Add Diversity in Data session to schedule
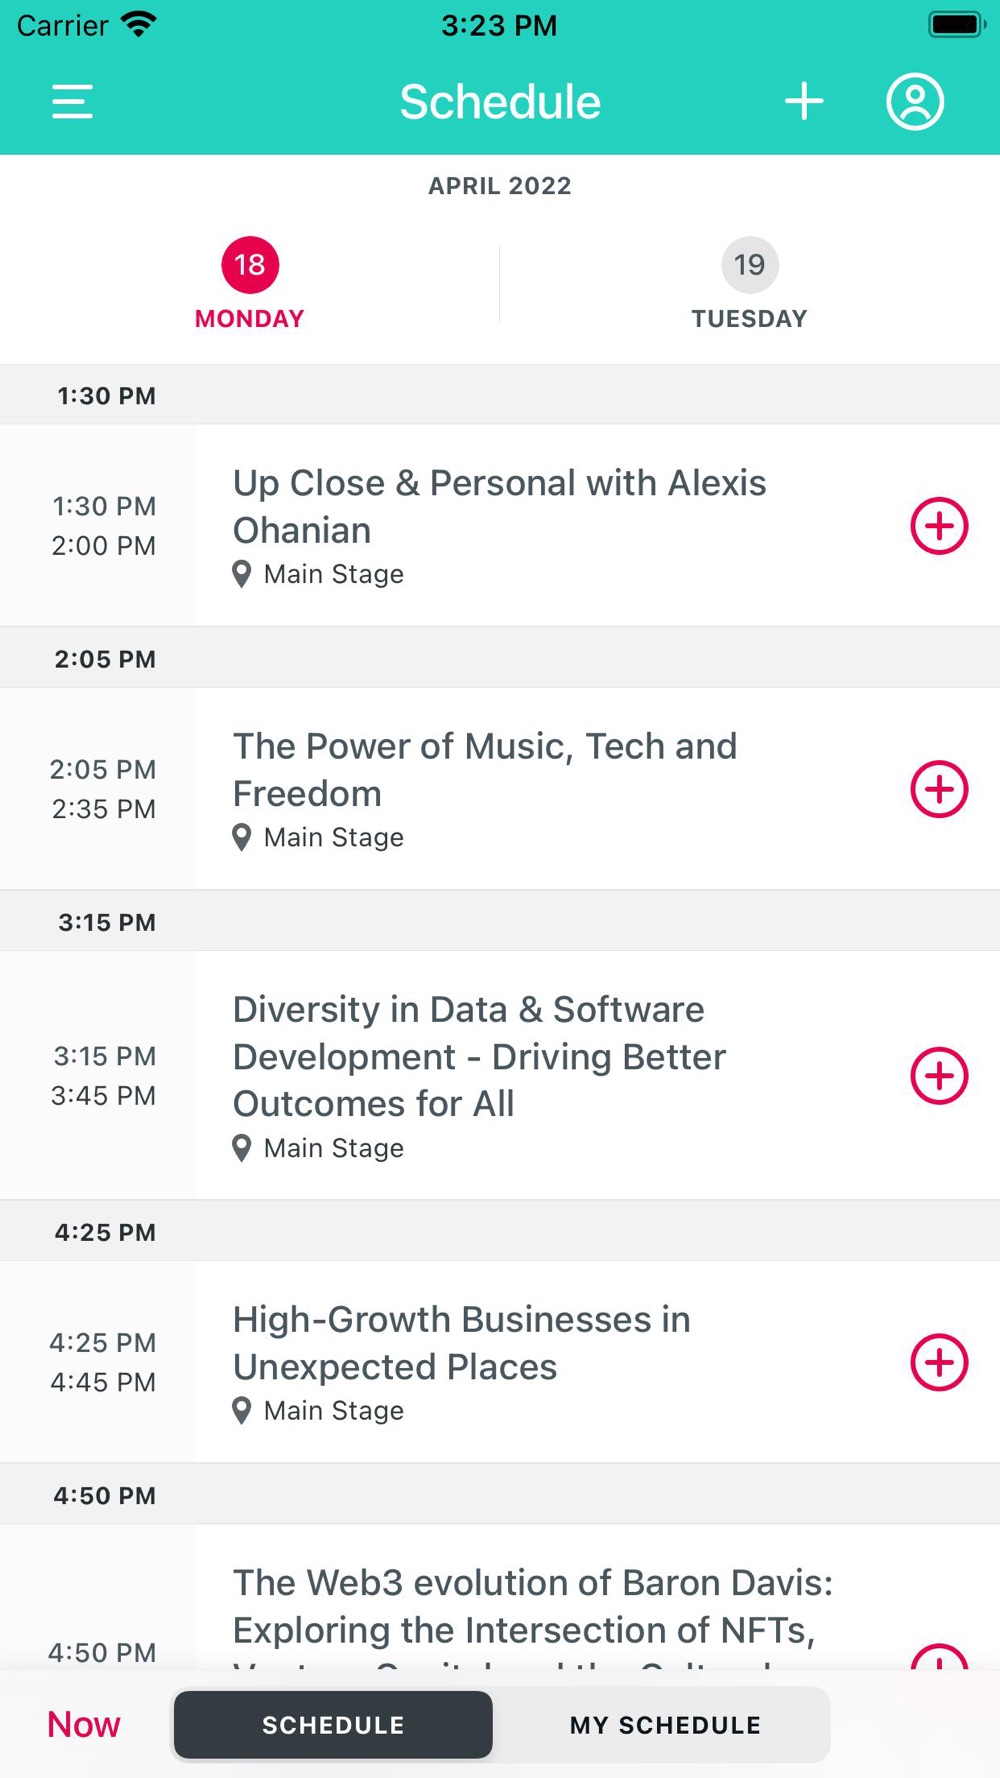The height and width of the screenshot is (1778, 1000). tap(939, 1076)
